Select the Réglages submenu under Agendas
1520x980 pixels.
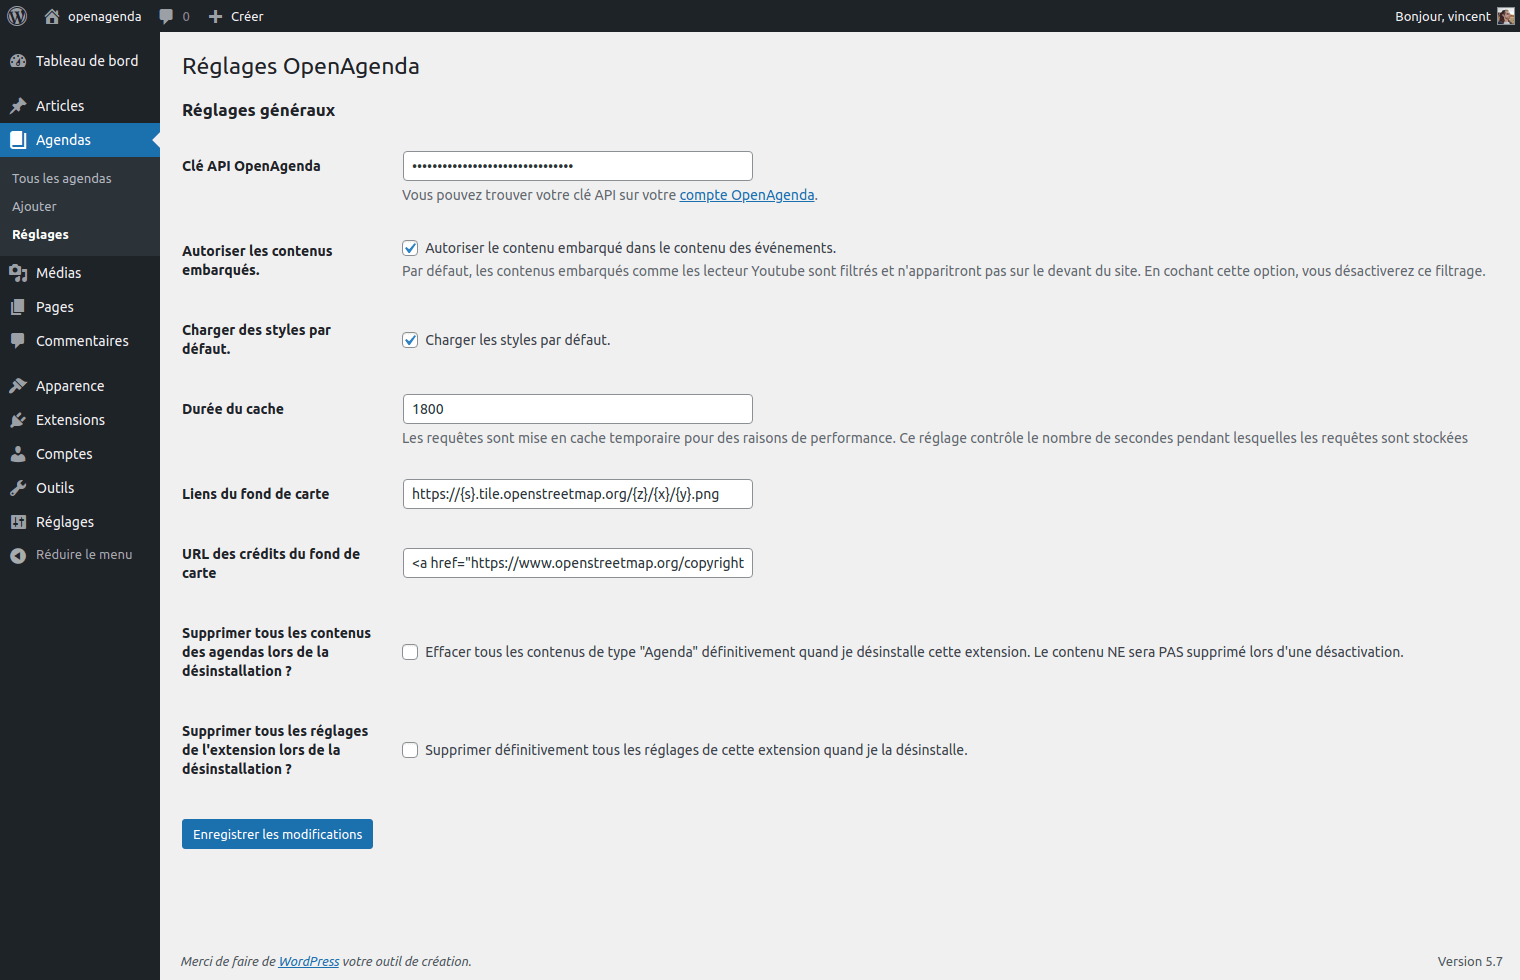40,234
